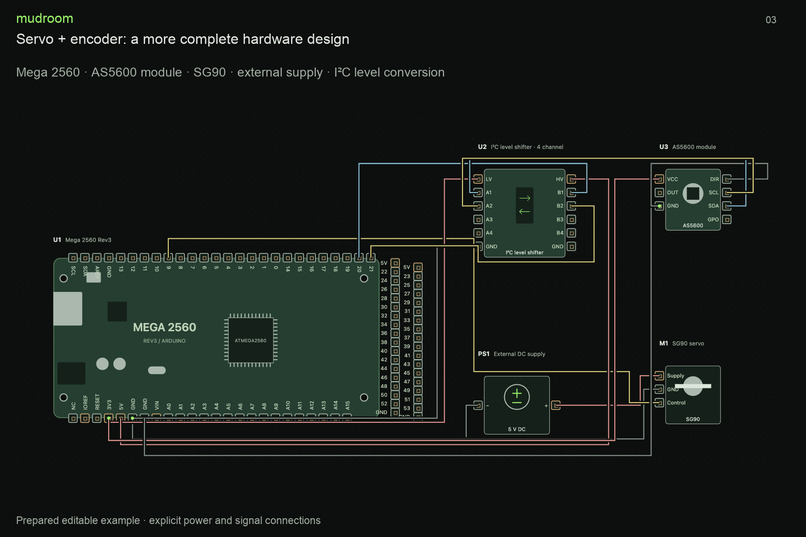Select the SCL pin on the AS5600 module
This screenshot has width=806, height=537.
[727, 192]
